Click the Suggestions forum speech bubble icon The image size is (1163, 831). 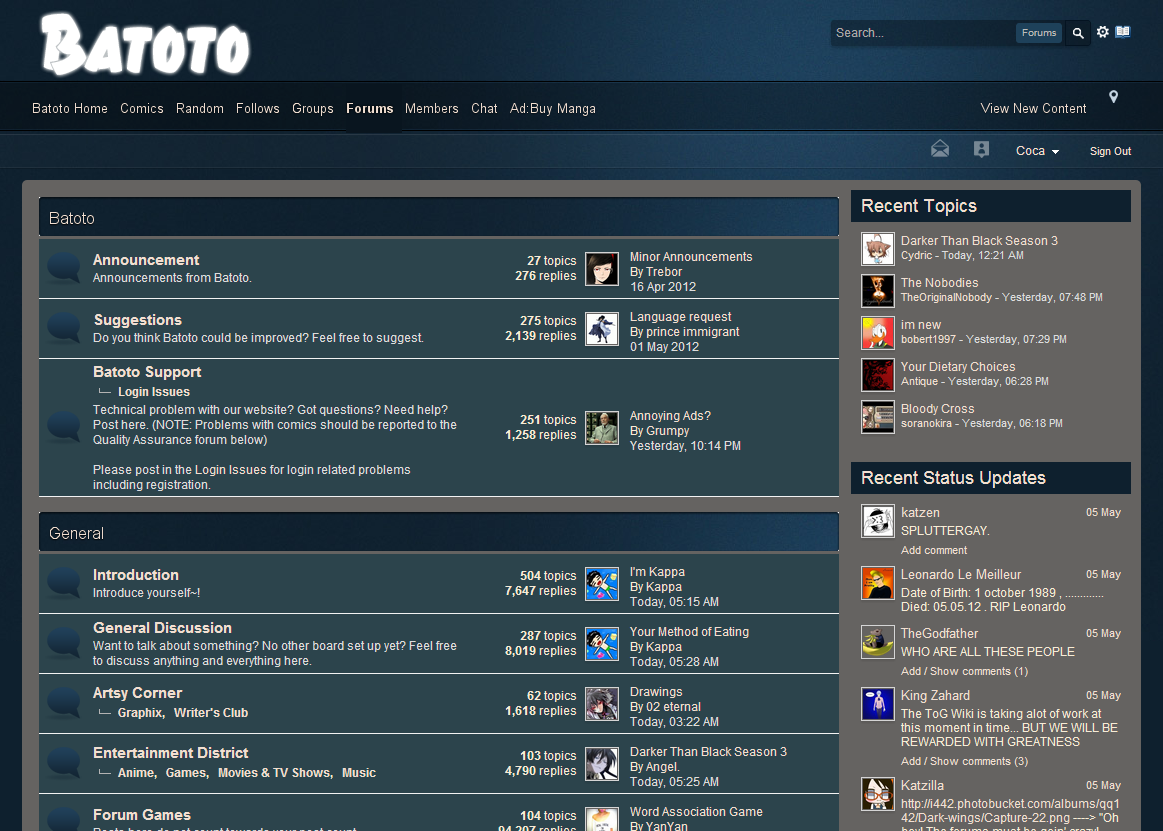pos(64,328)
